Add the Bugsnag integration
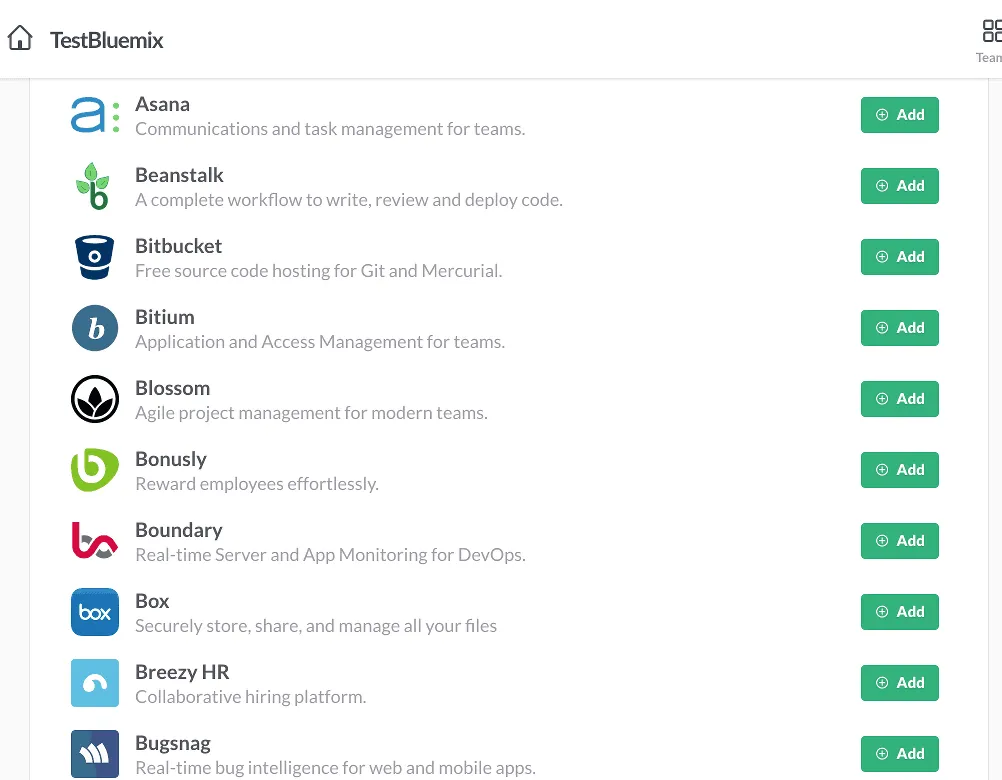 pos(899,753)
